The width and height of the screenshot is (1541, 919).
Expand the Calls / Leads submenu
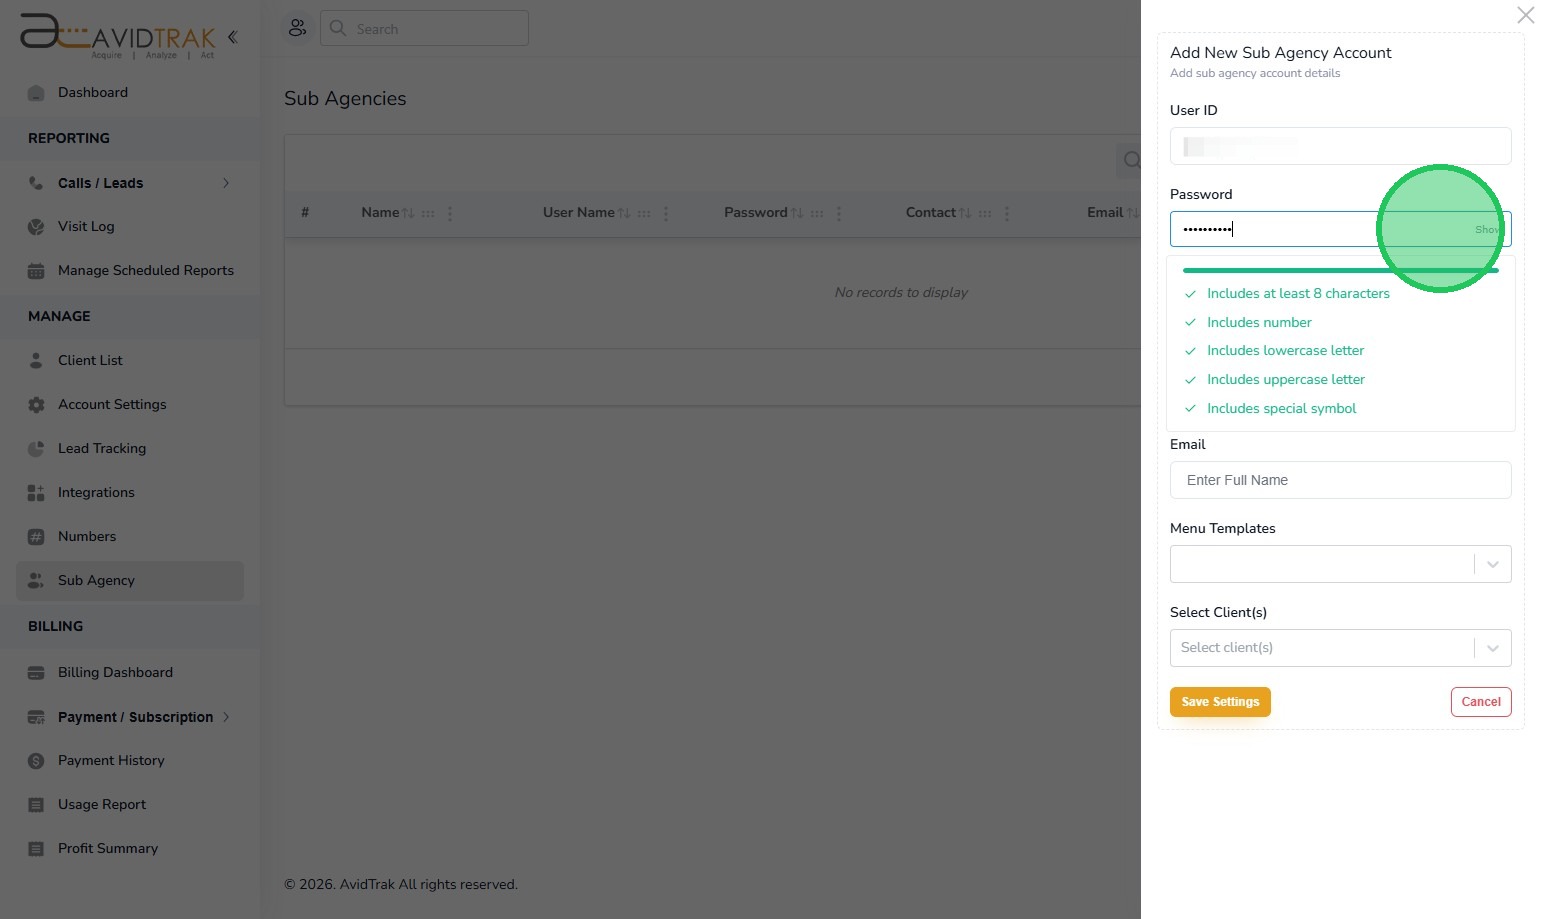[226, 183]
